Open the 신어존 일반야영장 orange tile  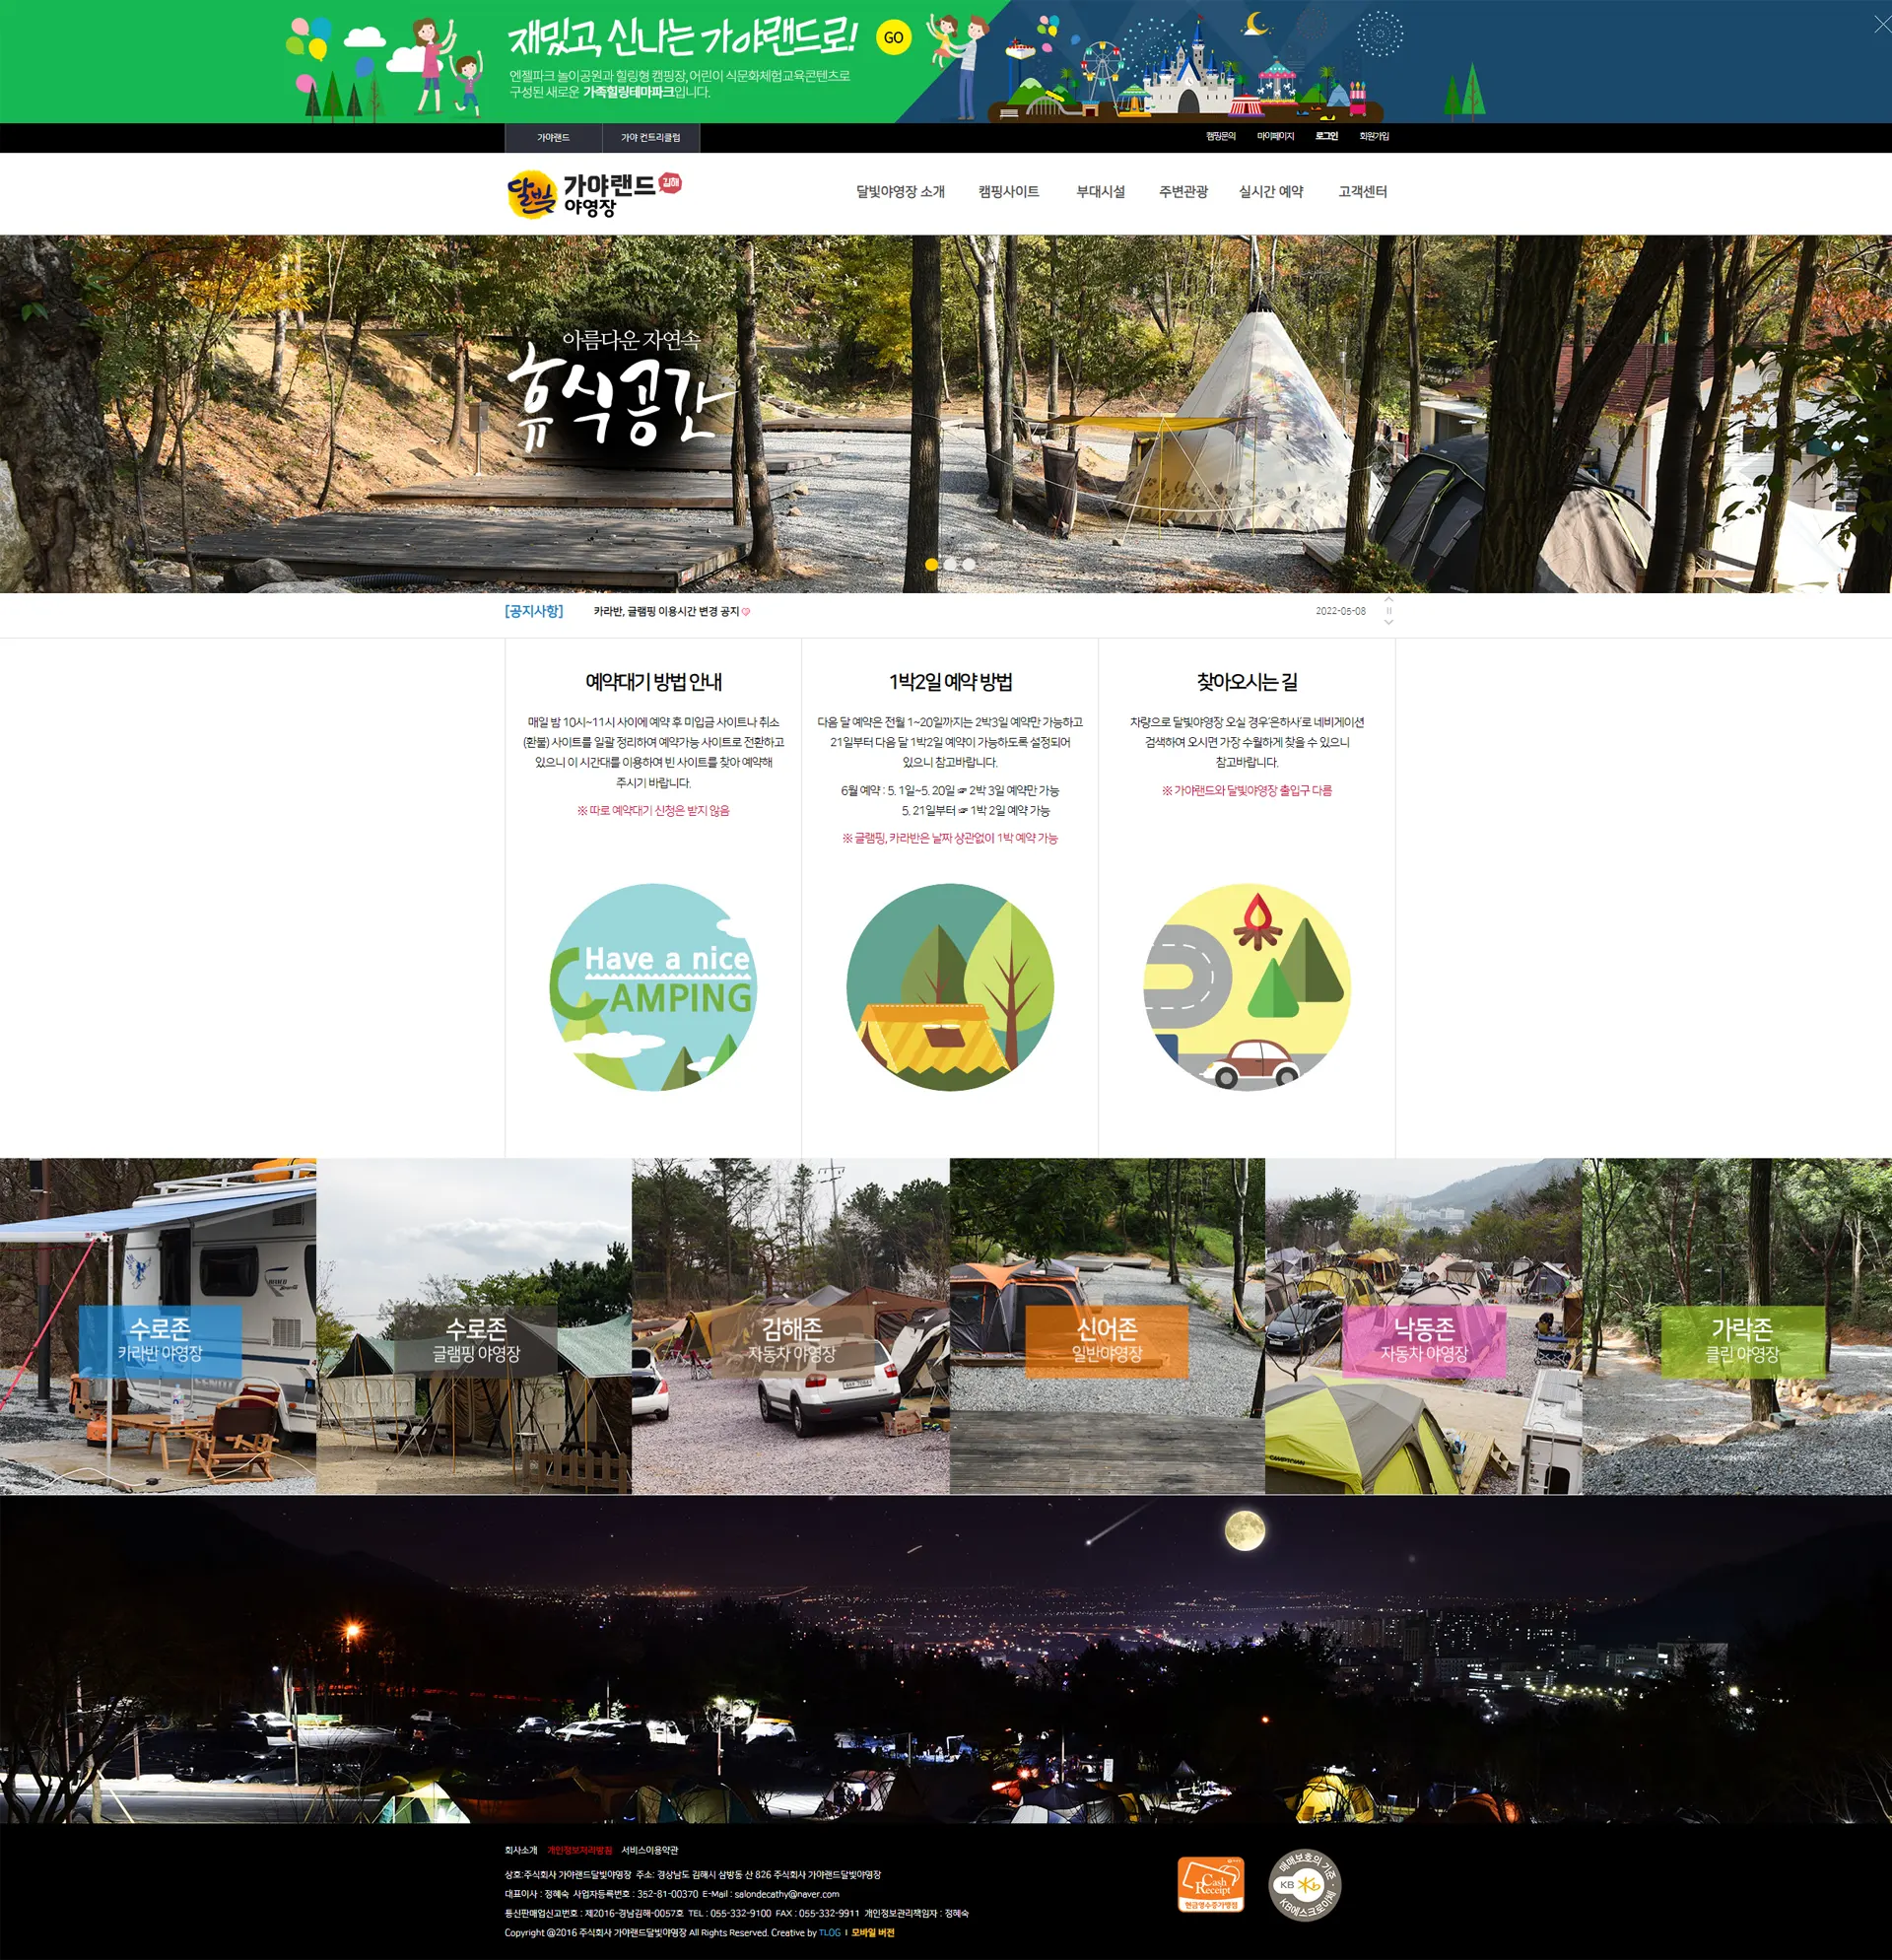(1106, 1340)
